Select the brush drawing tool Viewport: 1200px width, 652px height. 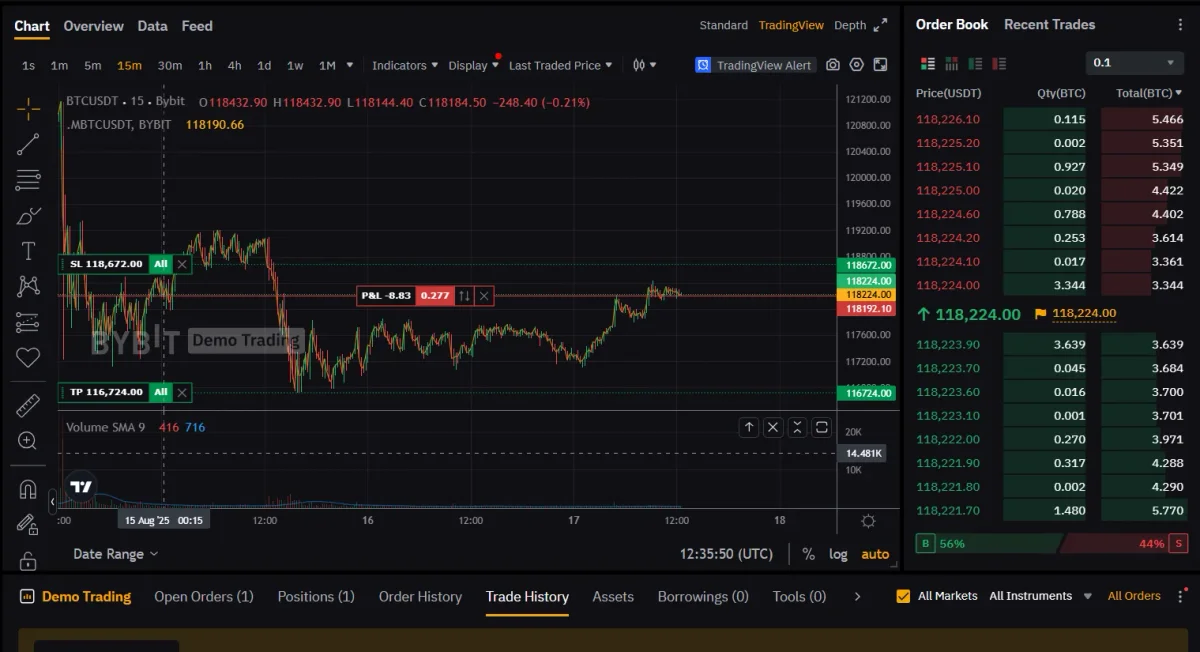click(x=28, y=216)
